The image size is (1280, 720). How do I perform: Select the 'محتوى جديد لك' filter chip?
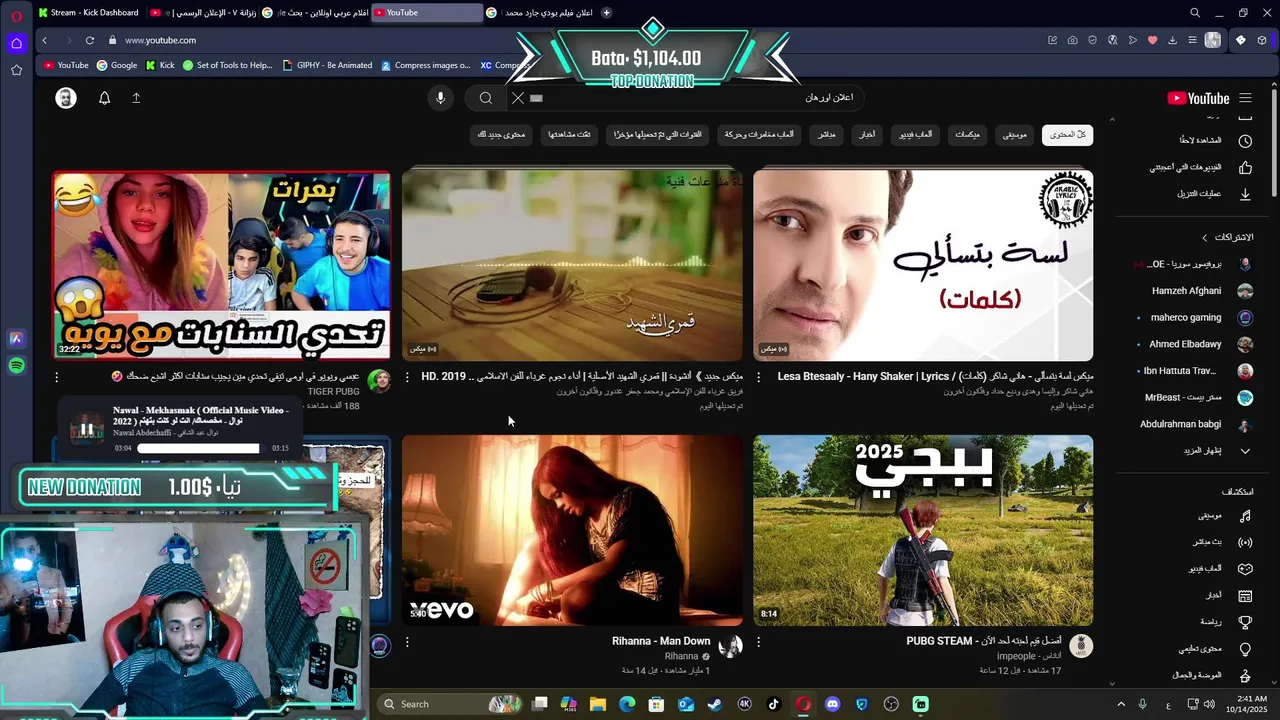click(x=501, y=135)
